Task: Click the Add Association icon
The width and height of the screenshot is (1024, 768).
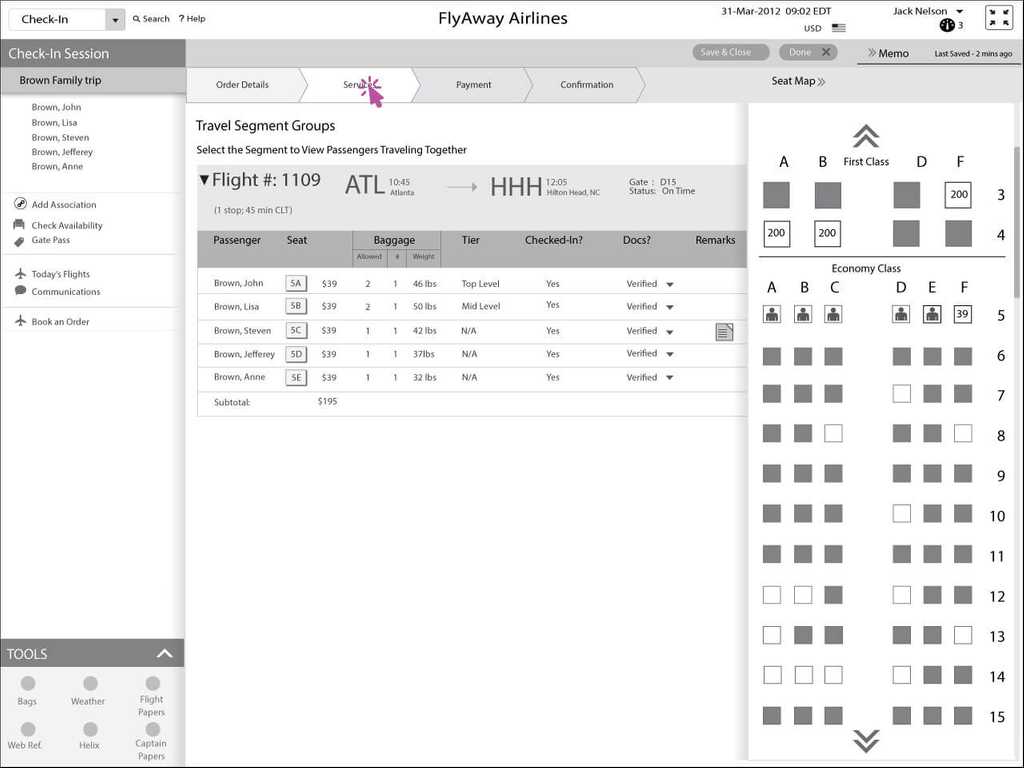Action: (20, 204)
